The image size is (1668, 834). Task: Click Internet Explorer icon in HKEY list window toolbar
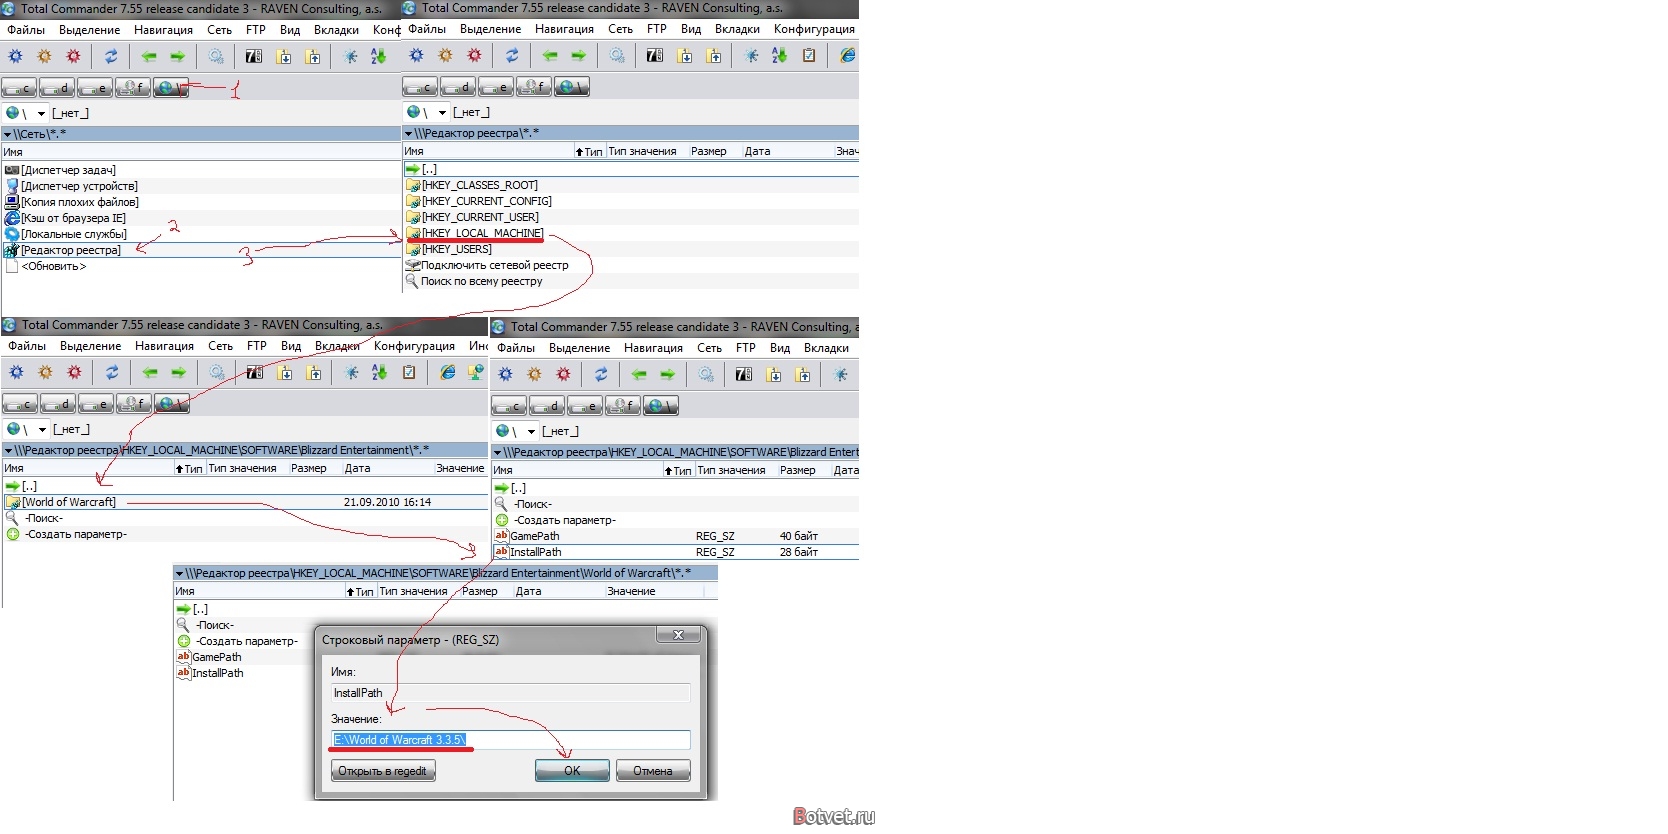(848, 55)
